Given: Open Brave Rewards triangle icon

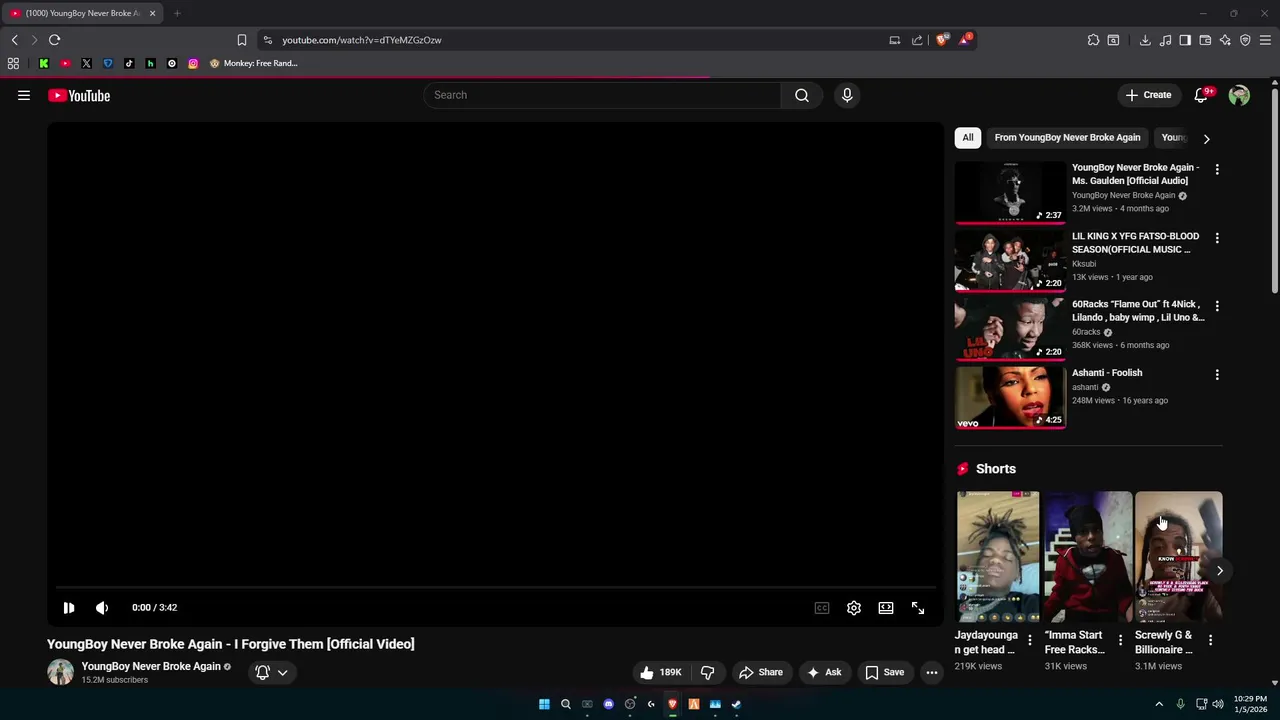Looking at the screenshot, I should [965, 40].
